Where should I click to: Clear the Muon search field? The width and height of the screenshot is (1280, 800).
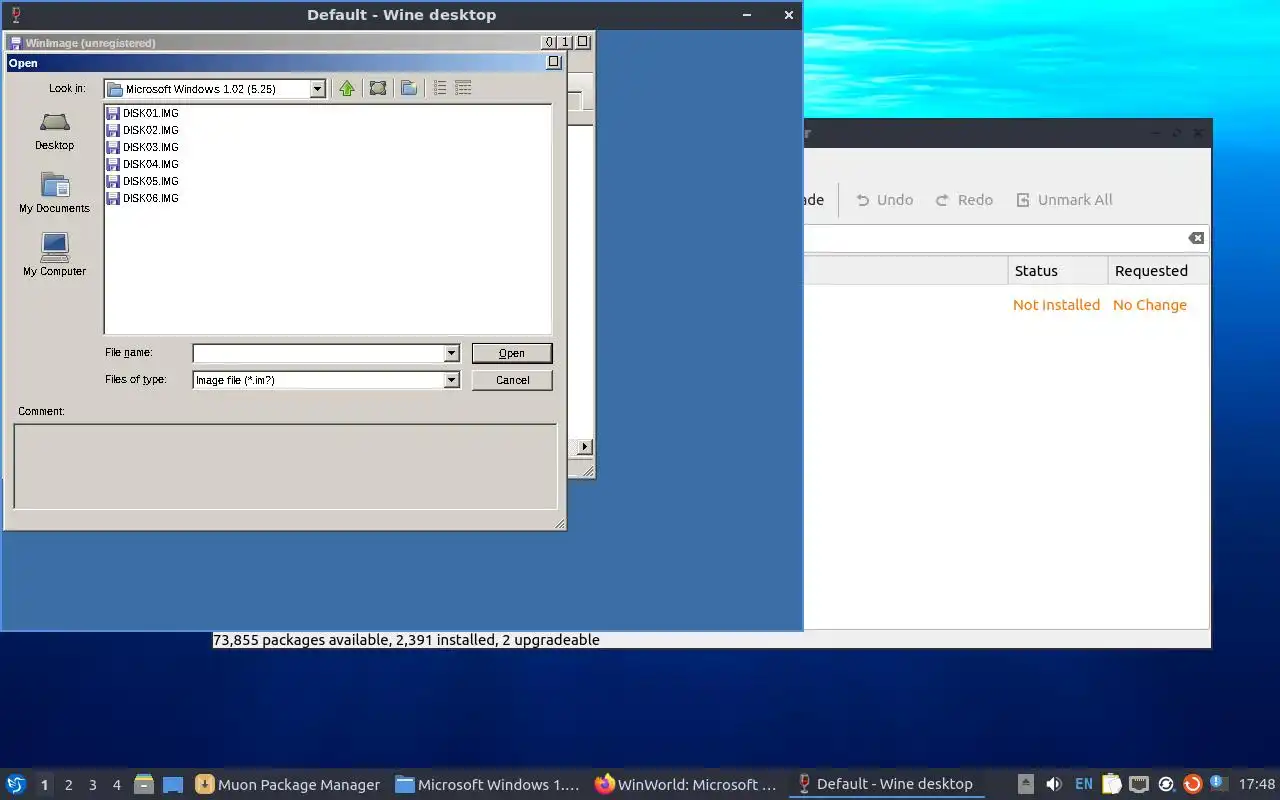pyautogui.click(x=1196, y=238)
